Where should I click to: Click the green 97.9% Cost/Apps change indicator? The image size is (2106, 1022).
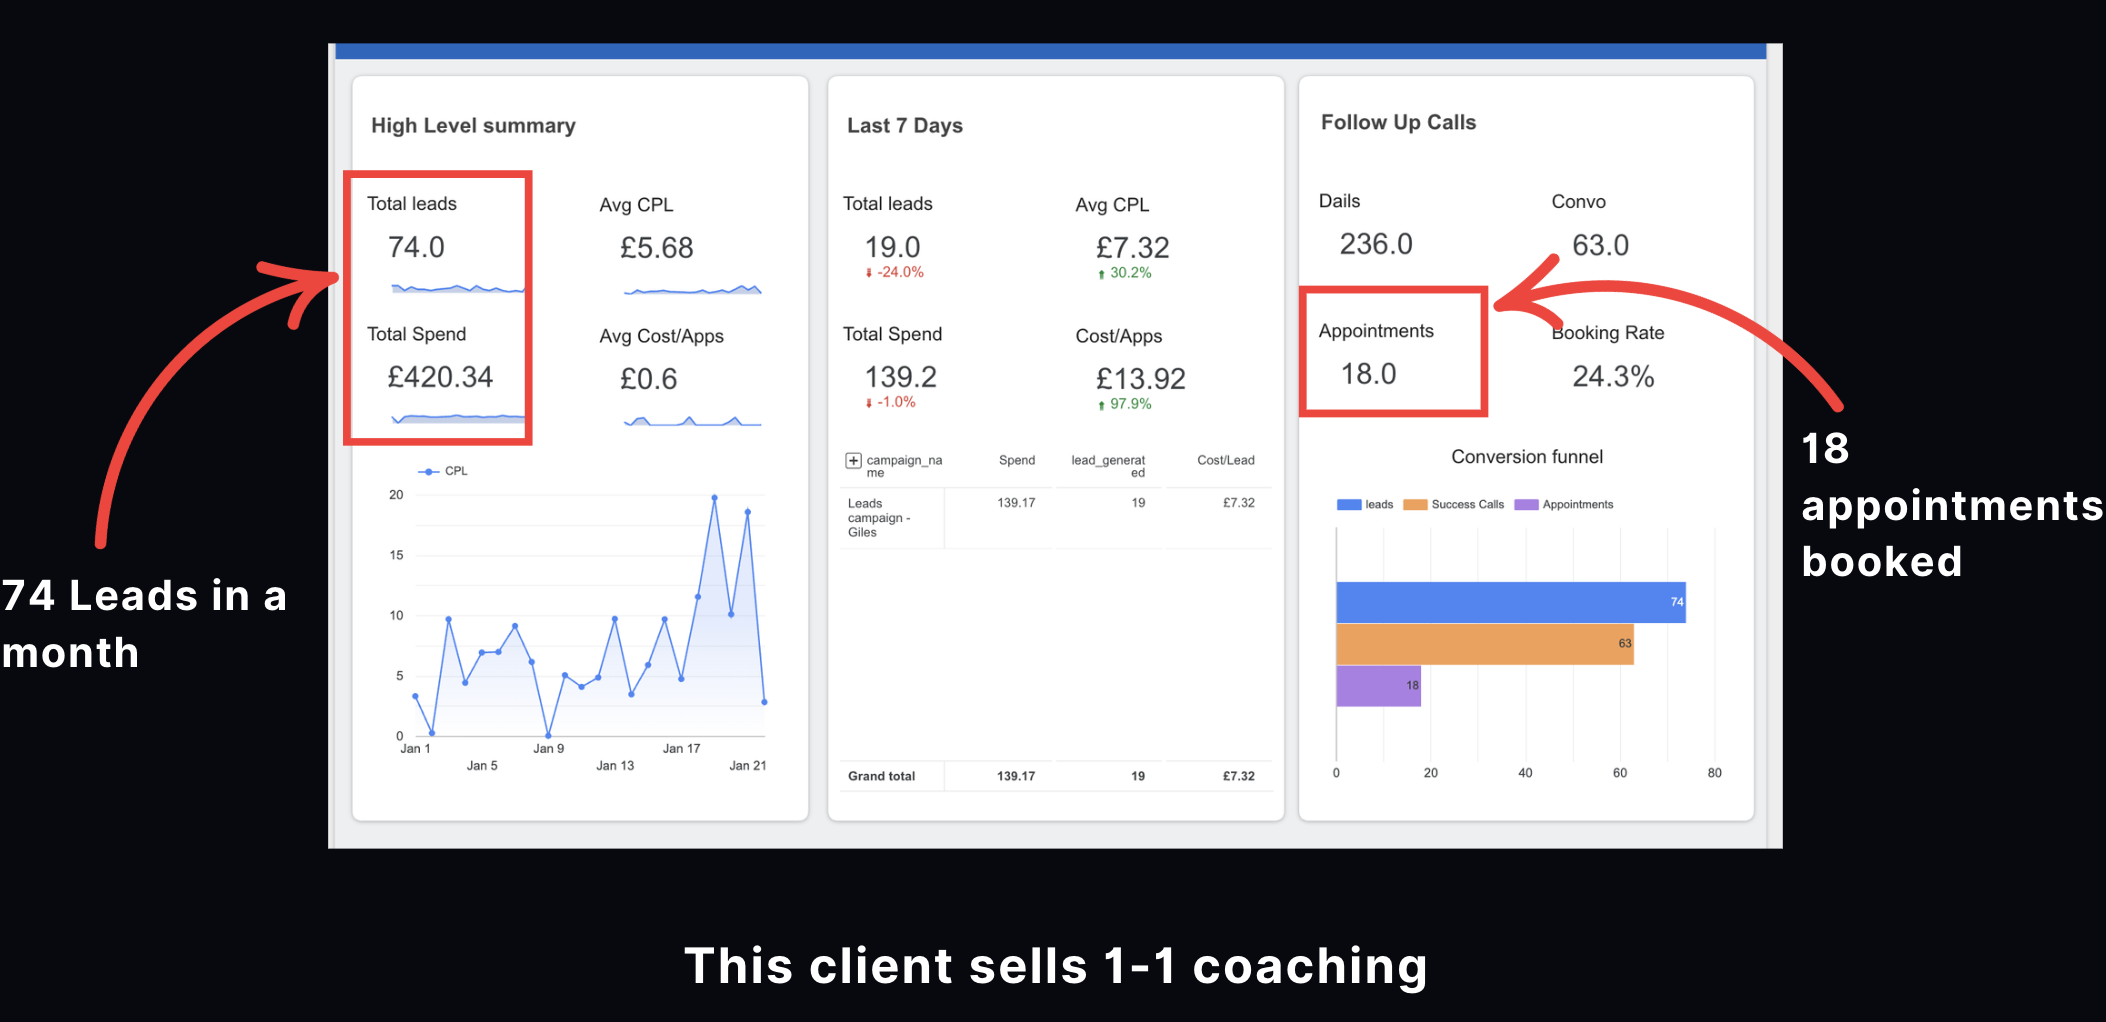click(x=1124, y=404)
